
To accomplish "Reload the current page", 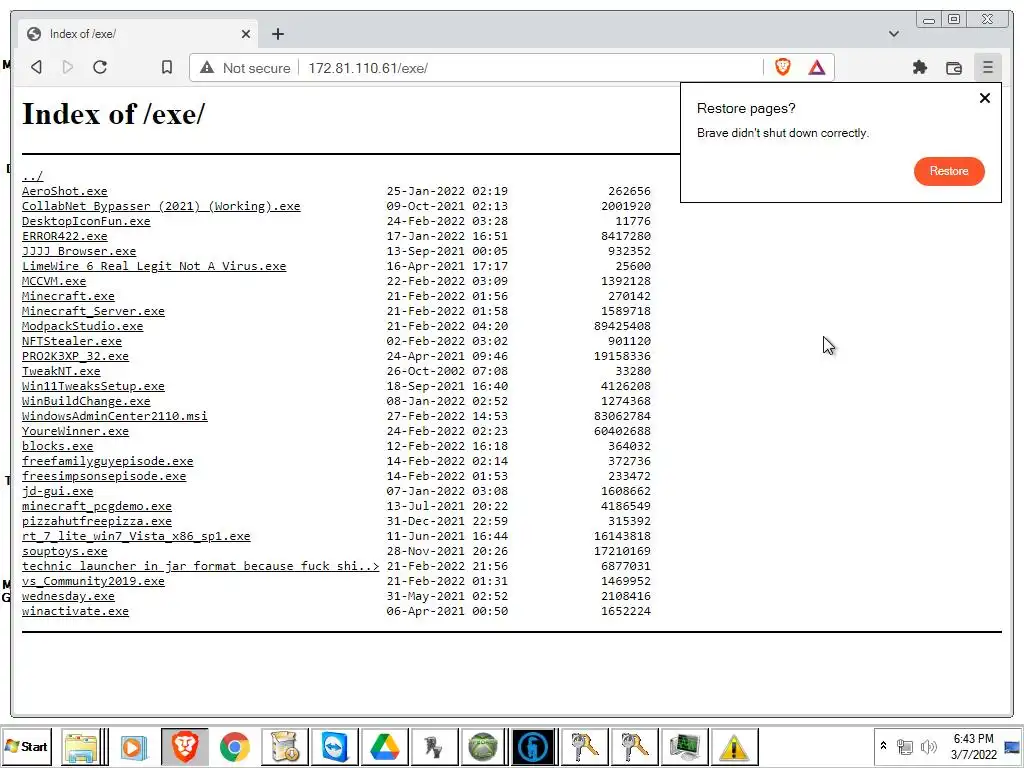I will click(x=100, y=67).
